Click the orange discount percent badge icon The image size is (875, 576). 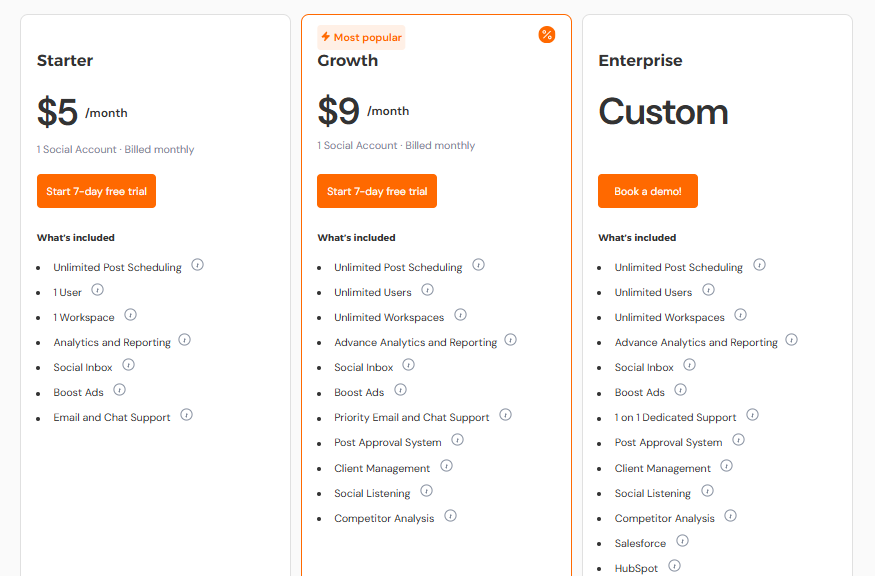pos(547,35)
